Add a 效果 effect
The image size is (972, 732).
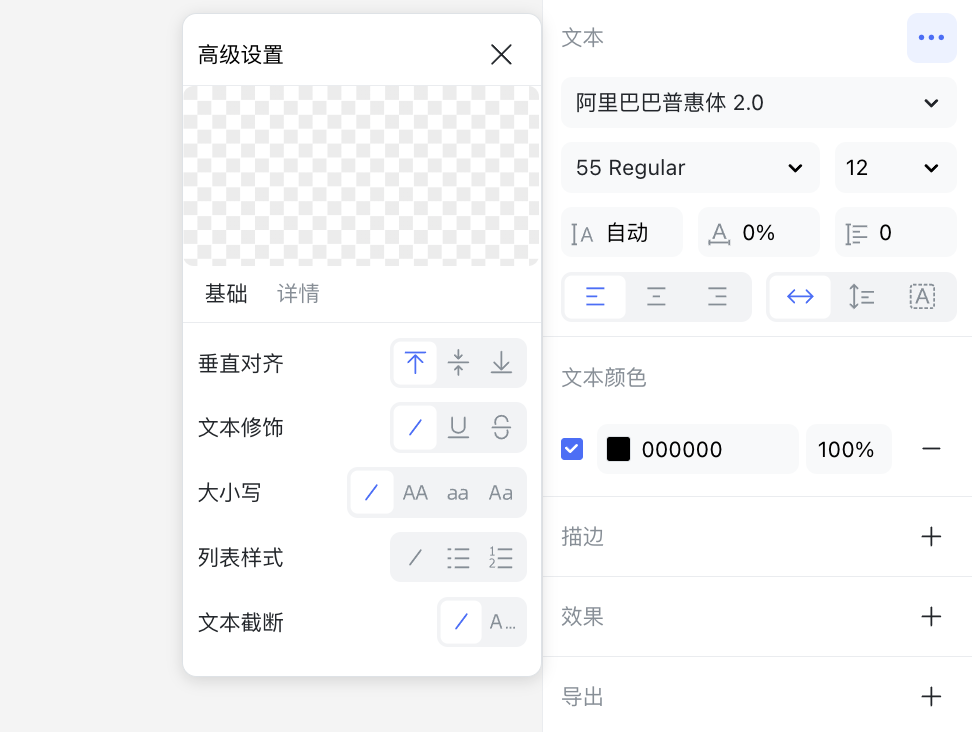click(931, 617)
